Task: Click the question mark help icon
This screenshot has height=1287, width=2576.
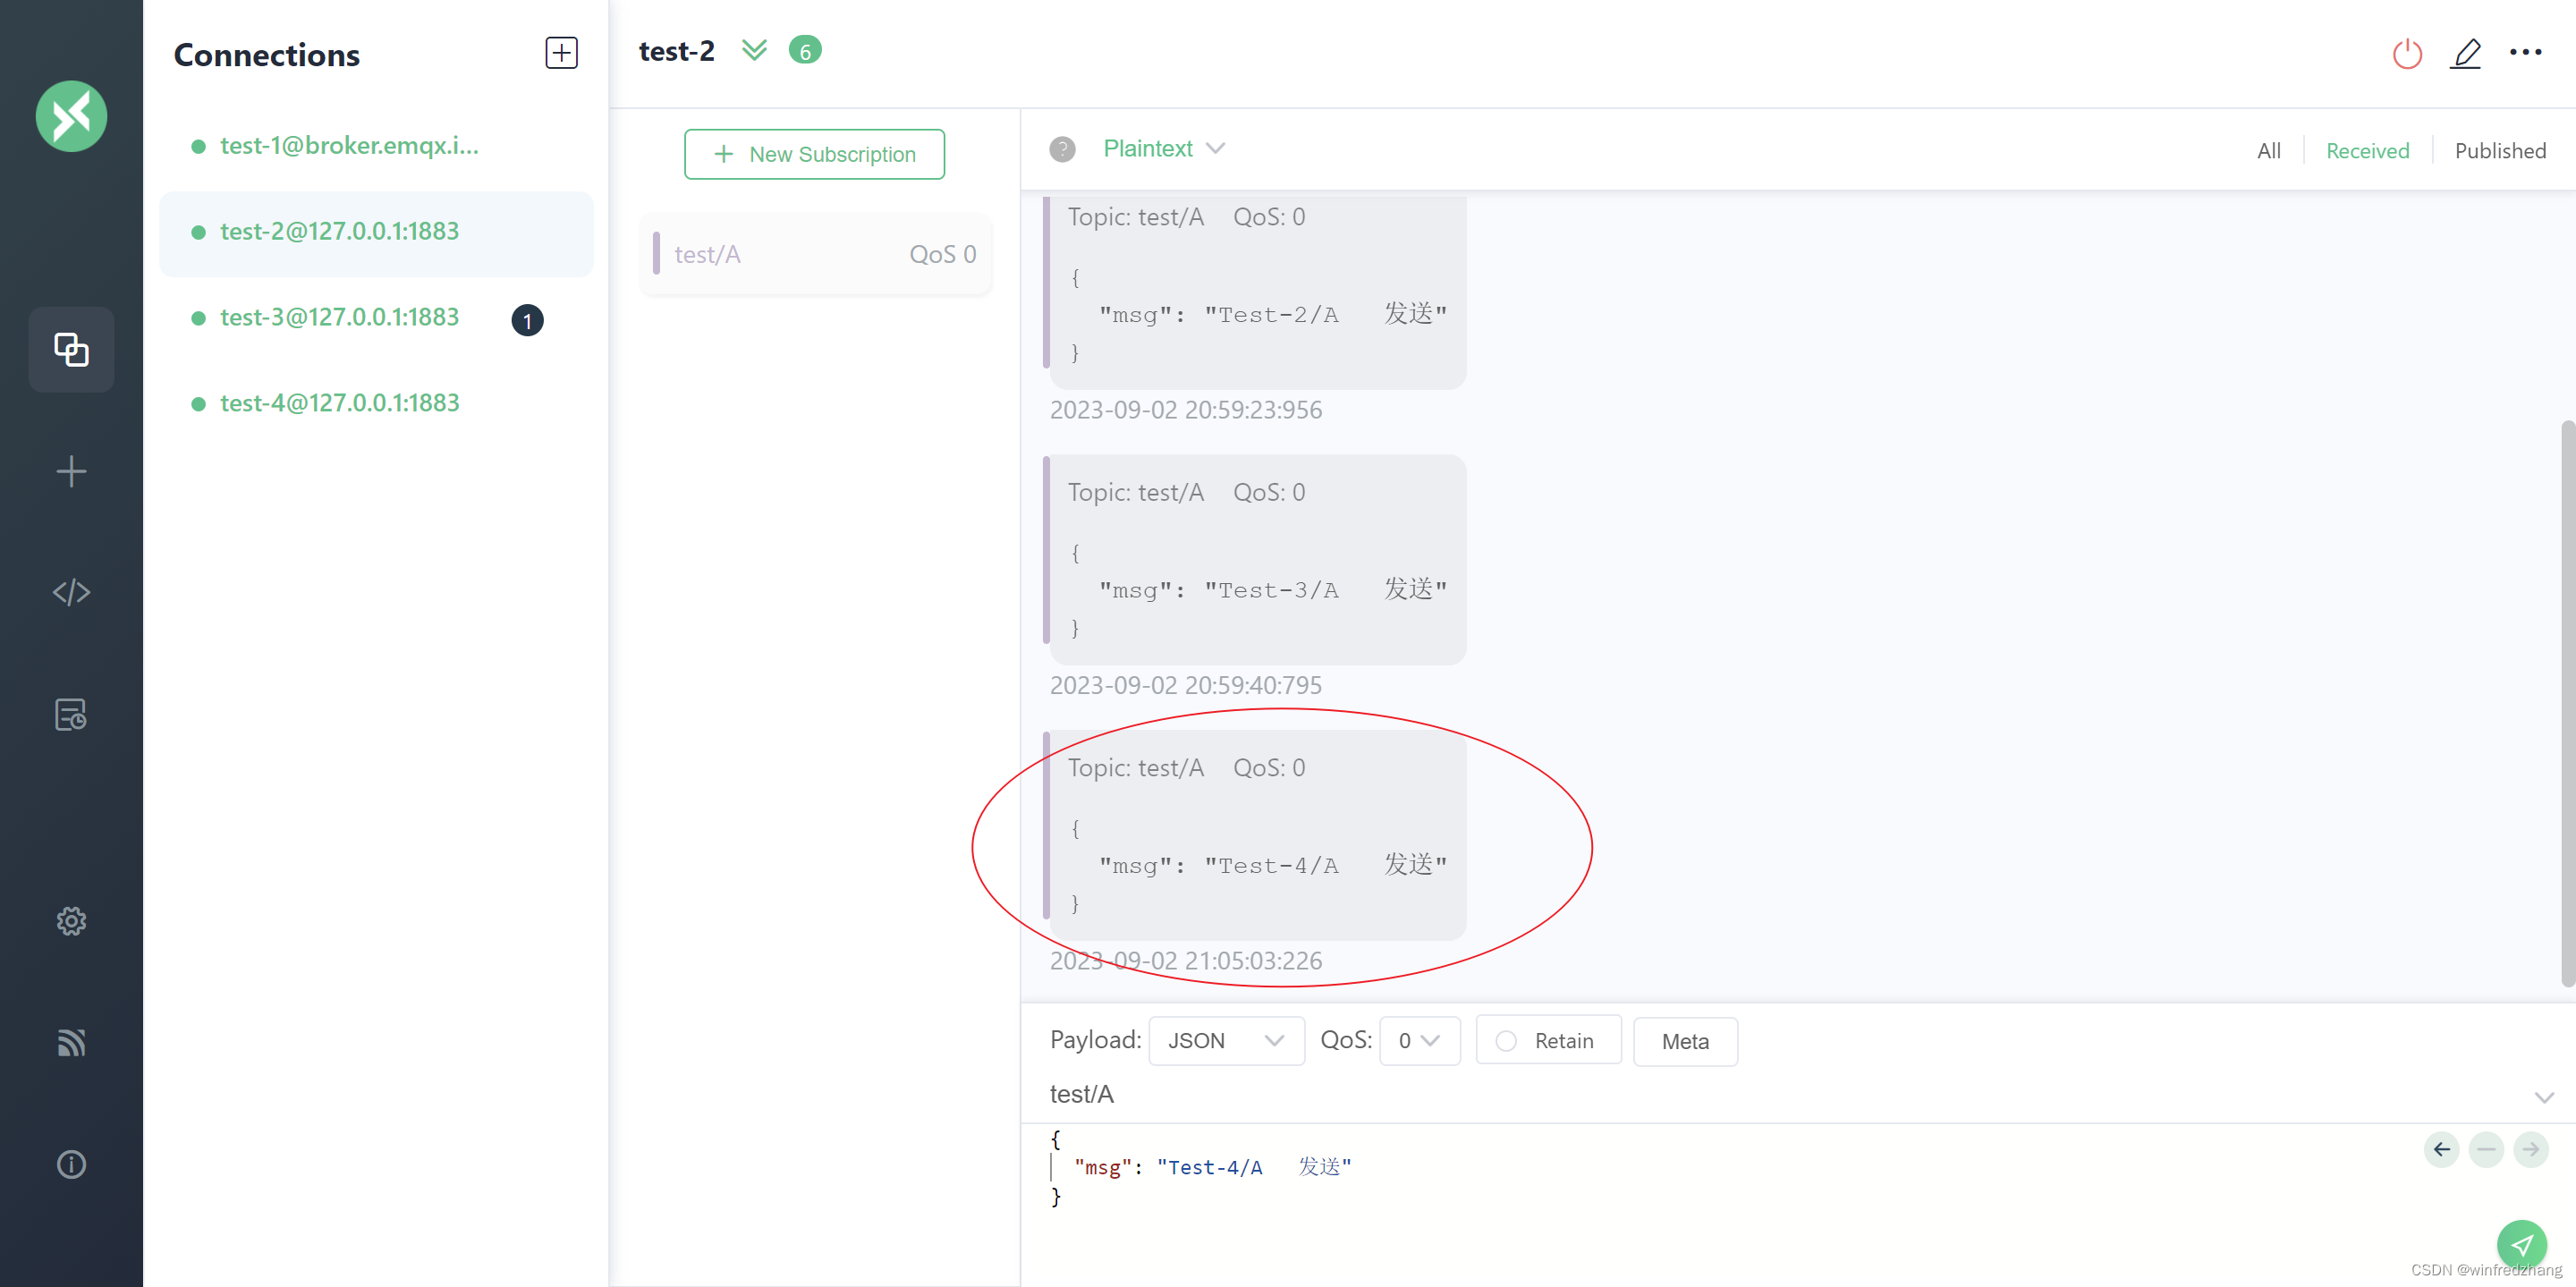Action: pos(1062,149)
